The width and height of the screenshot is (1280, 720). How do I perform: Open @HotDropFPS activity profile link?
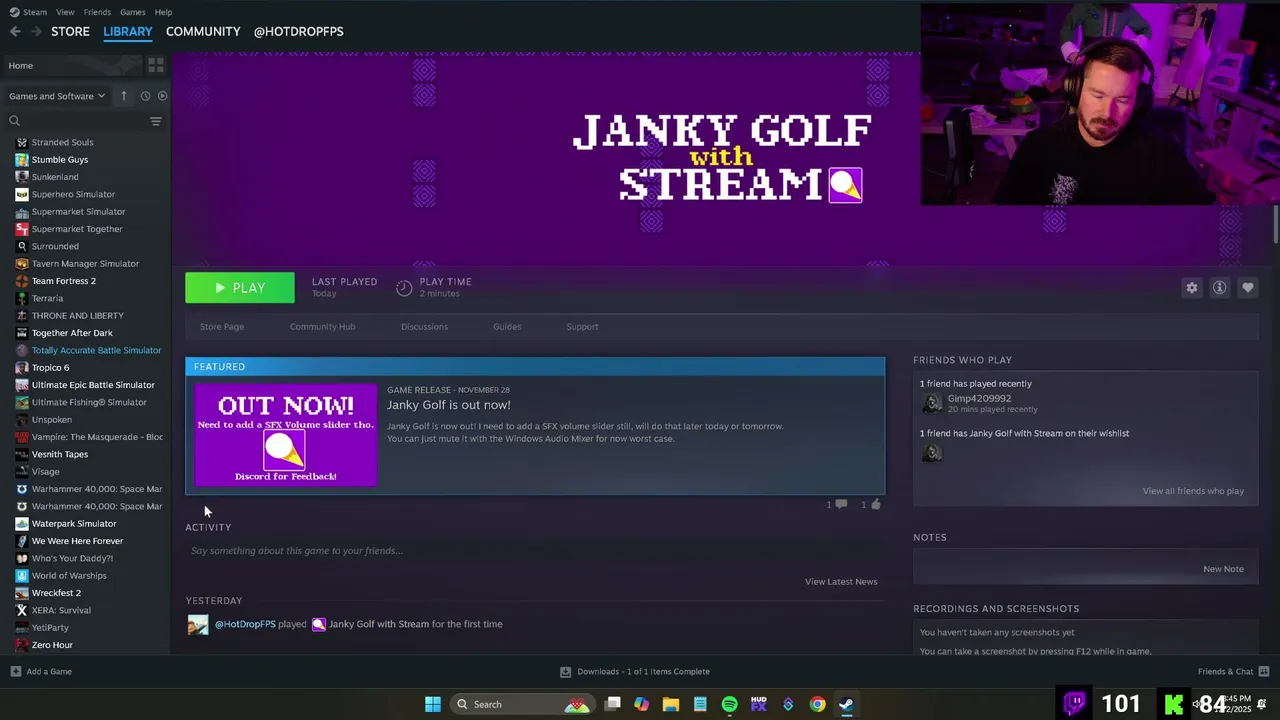pyautogui.click(x=245, y=624)
